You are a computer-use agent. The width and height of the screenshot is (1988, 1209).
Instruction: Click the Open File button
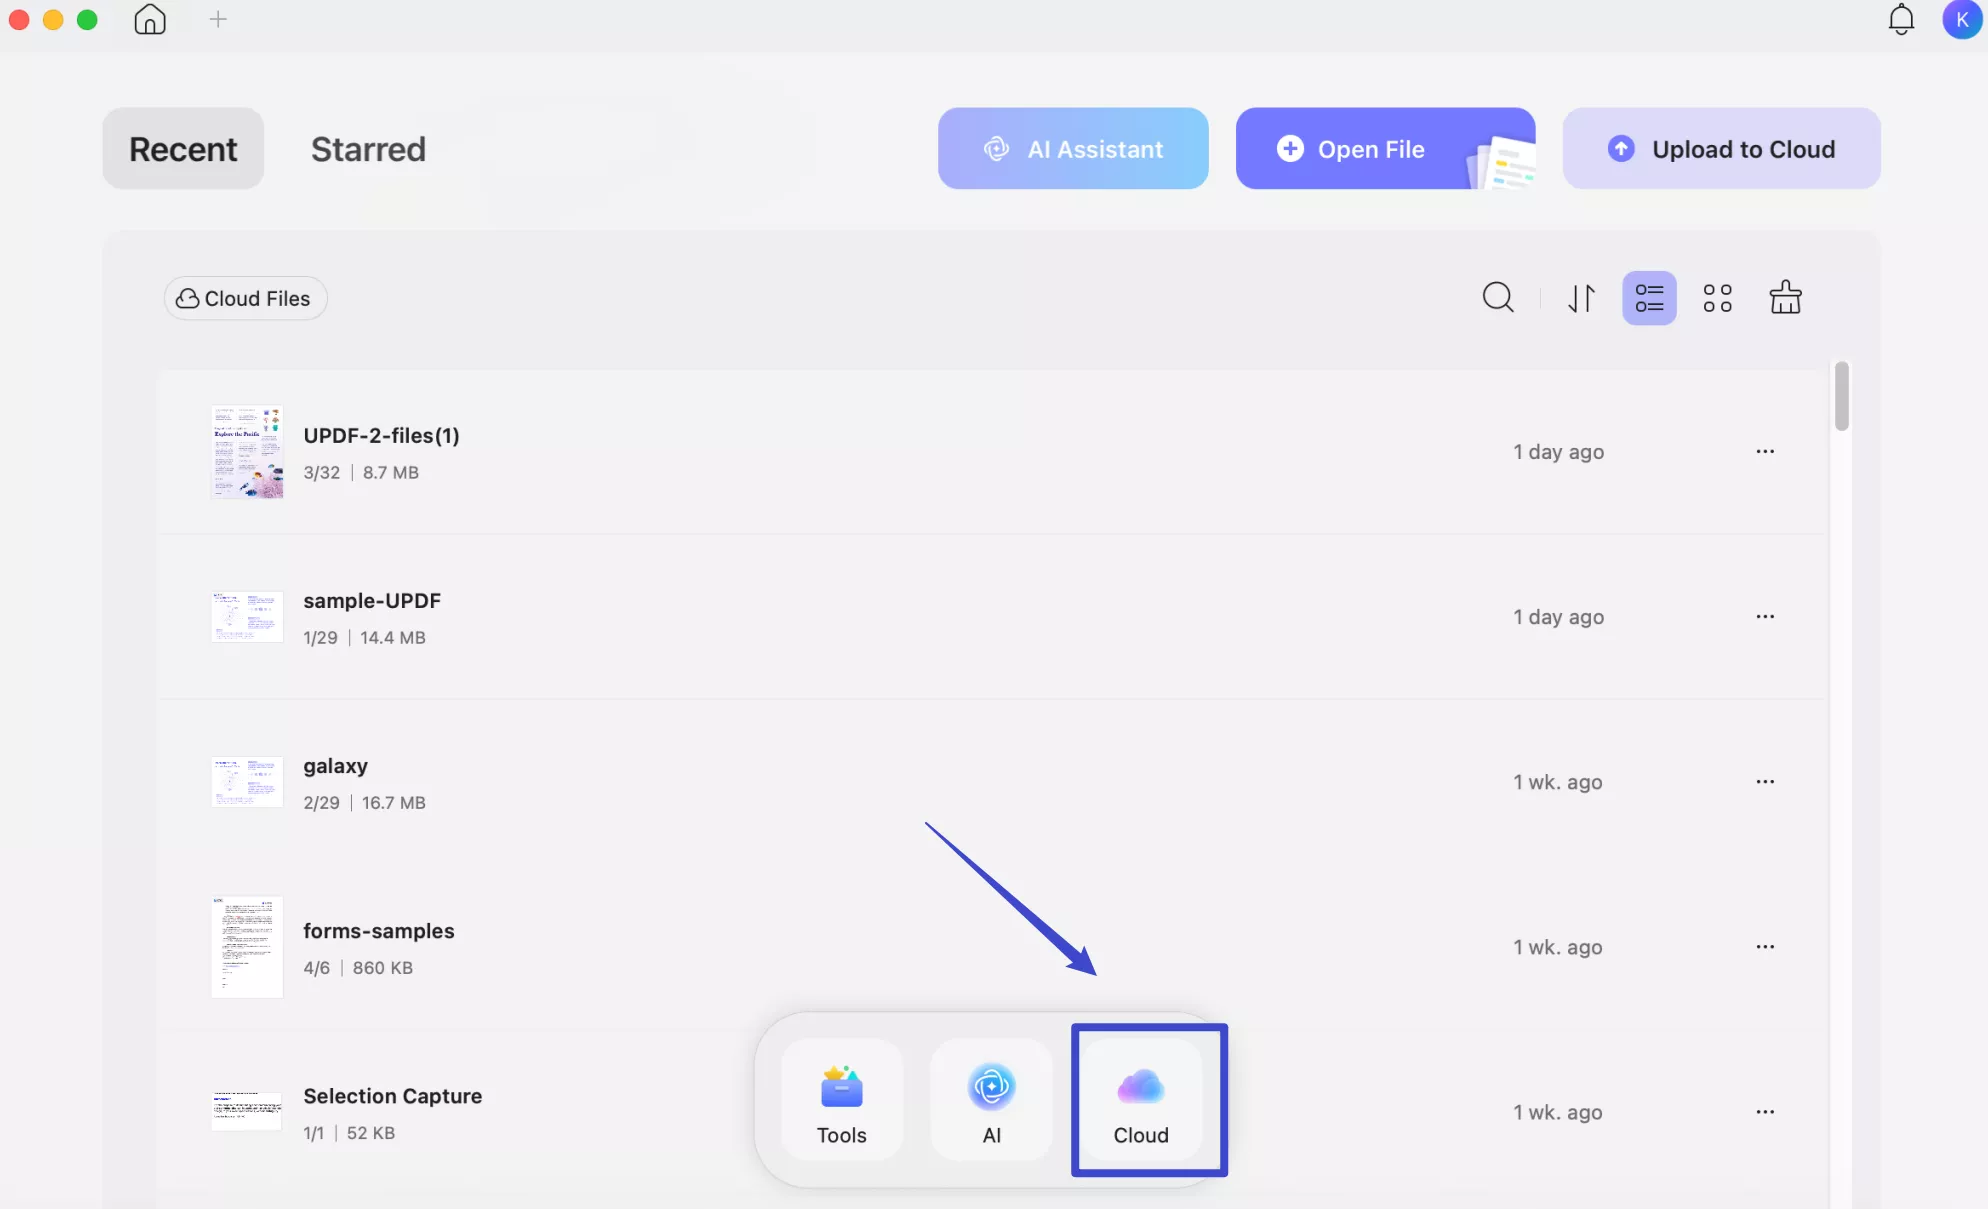click(x=1384, y=149)
